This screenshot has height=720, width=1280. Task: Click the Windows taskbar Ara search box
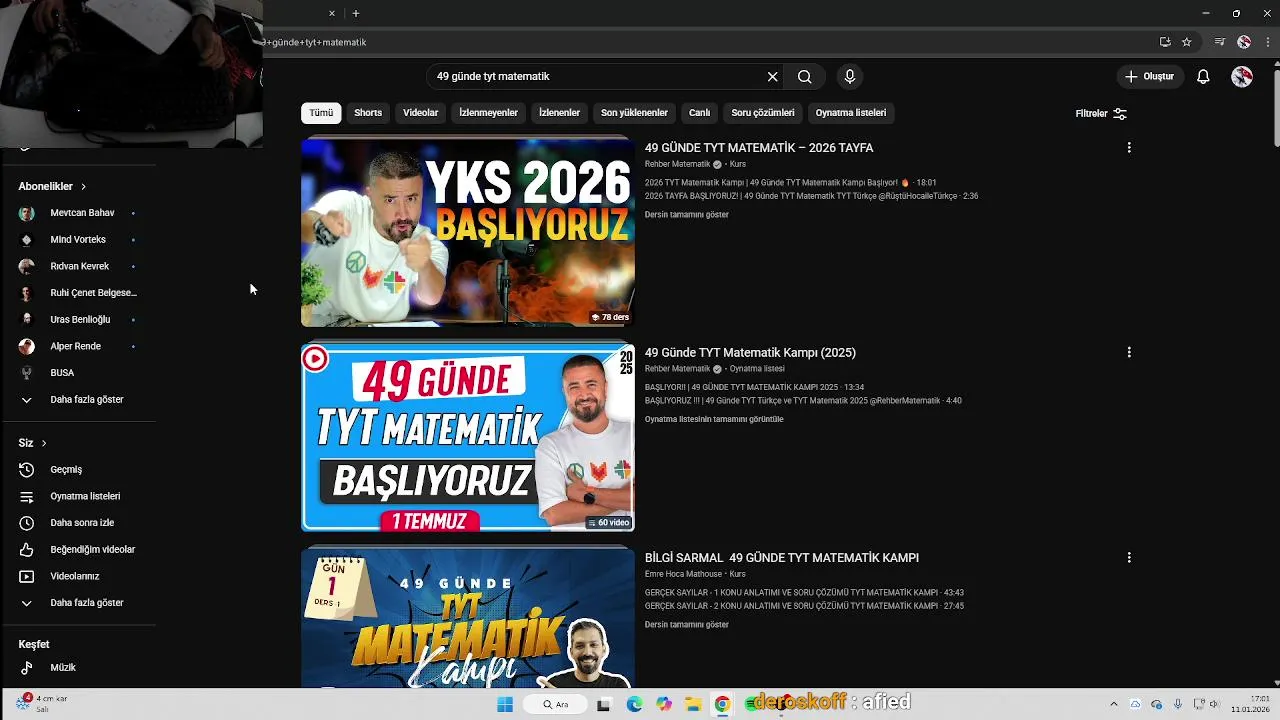556,704
